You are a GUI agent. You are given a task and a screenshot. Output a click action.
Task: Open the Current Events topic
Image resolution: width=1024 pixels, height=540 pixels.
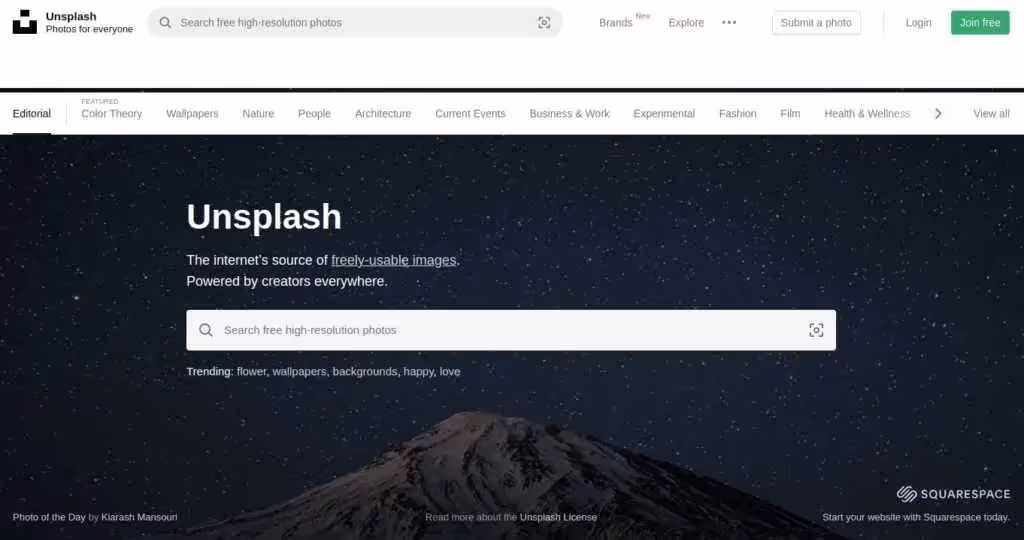(x=470, y=114)
